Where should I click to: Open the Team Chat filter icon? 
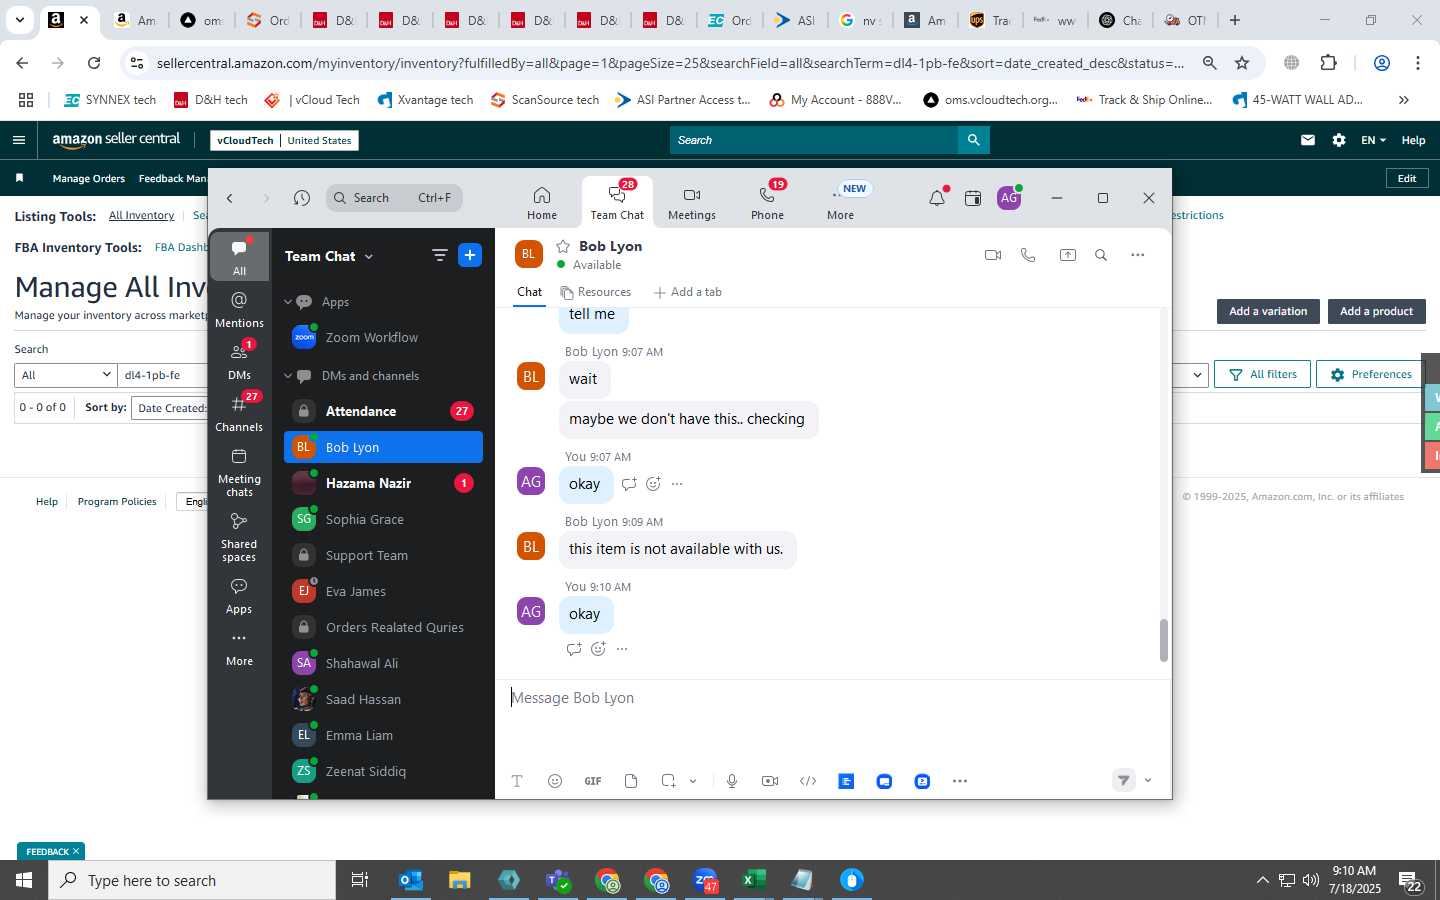click(x=439, y=255)
